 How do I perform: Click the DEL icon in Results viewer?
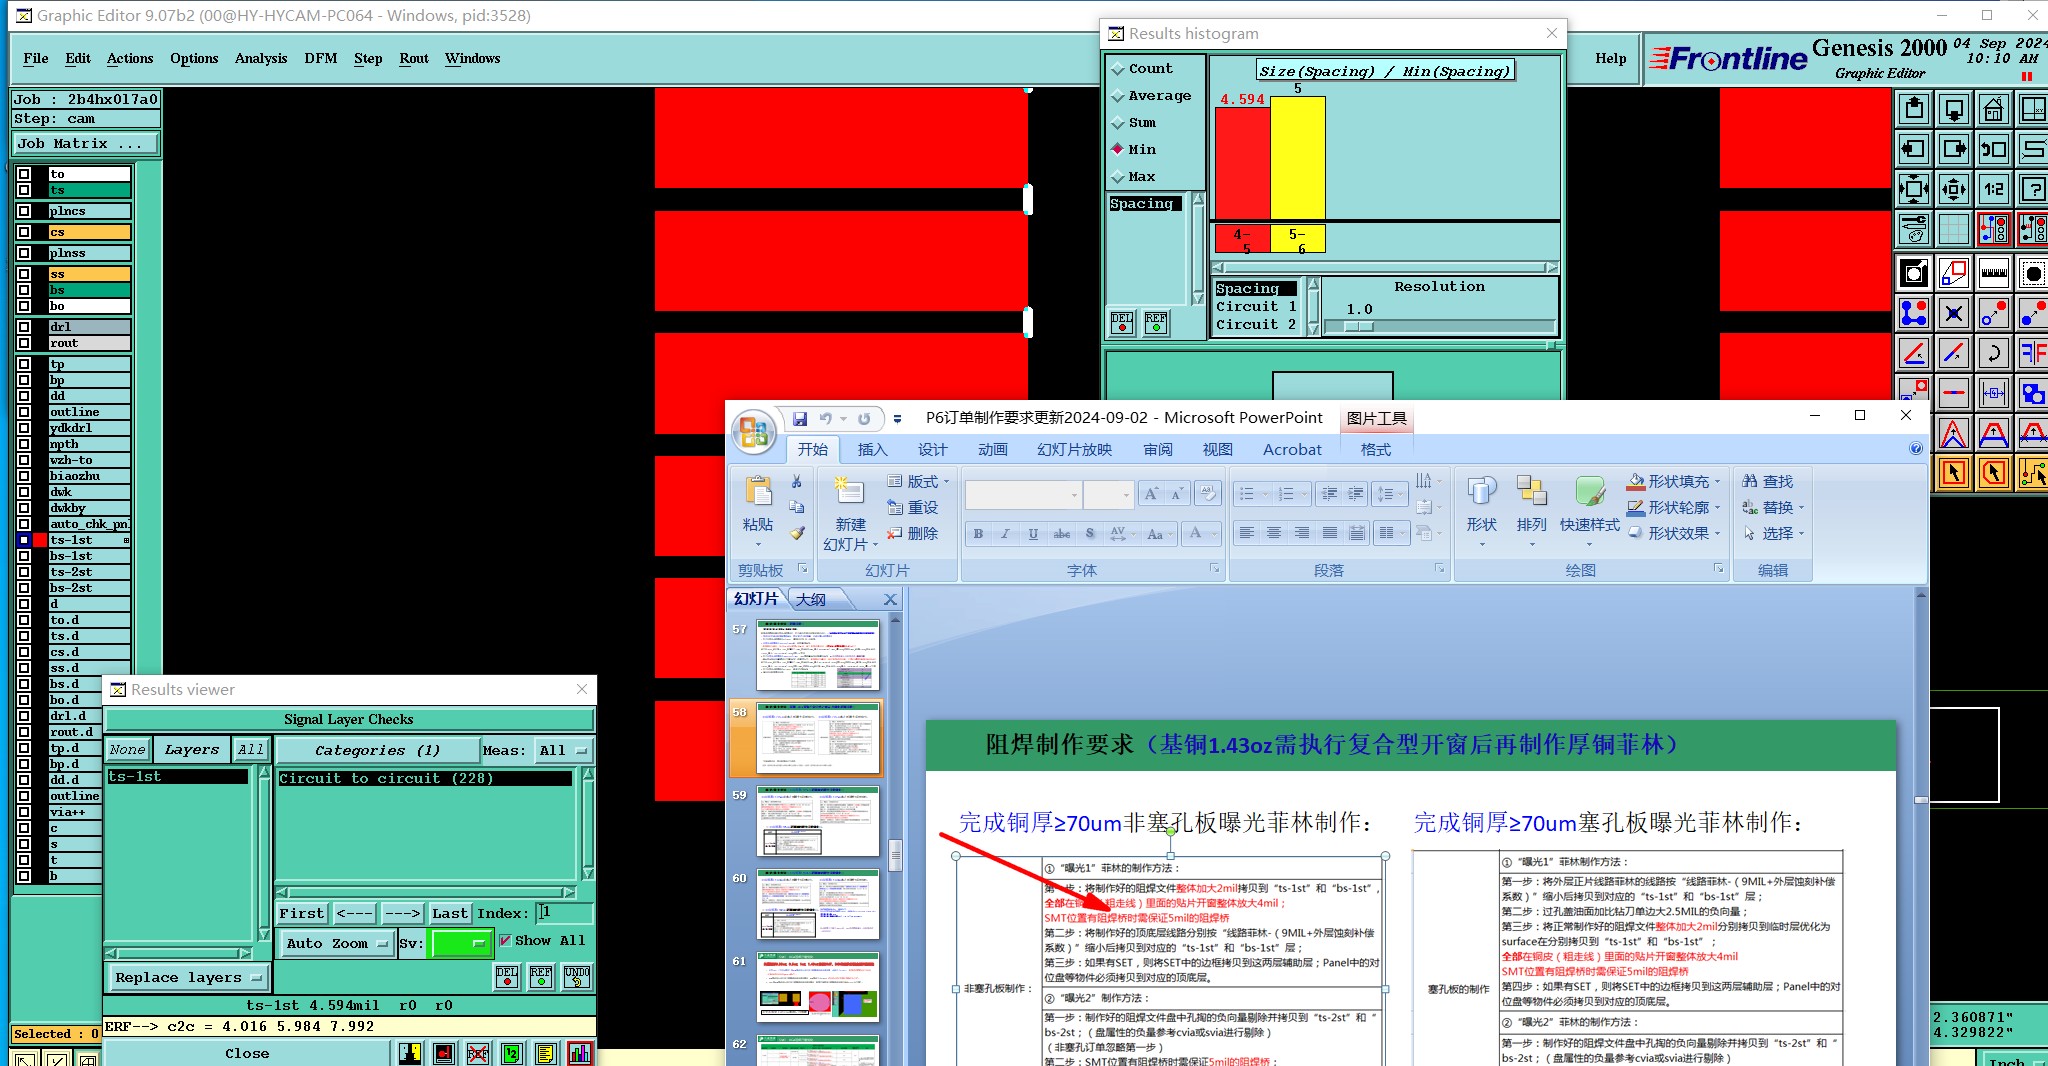[x=507, y=977]
